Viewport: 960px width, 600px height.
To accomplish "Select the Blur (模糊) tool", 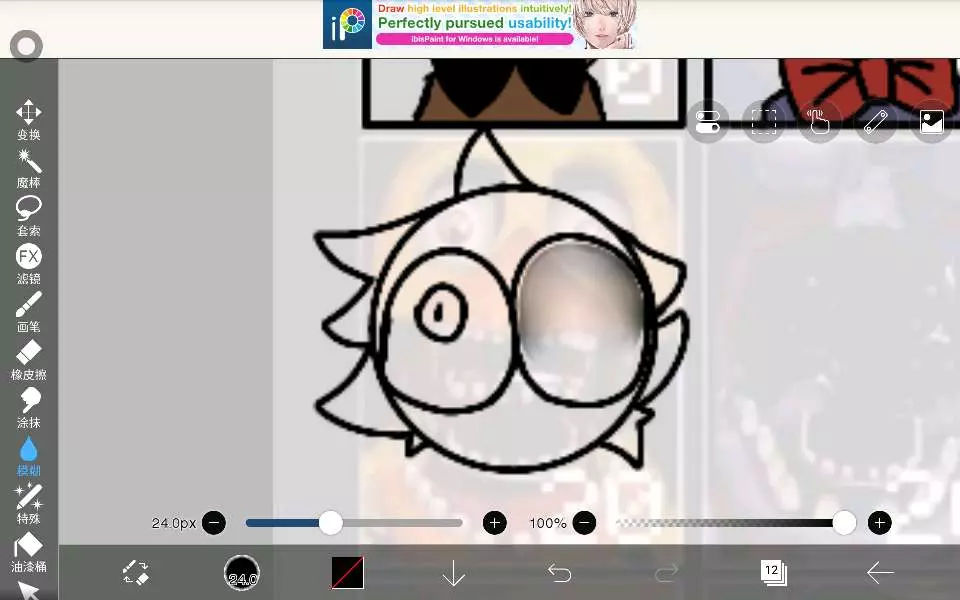I will point(28,454).
